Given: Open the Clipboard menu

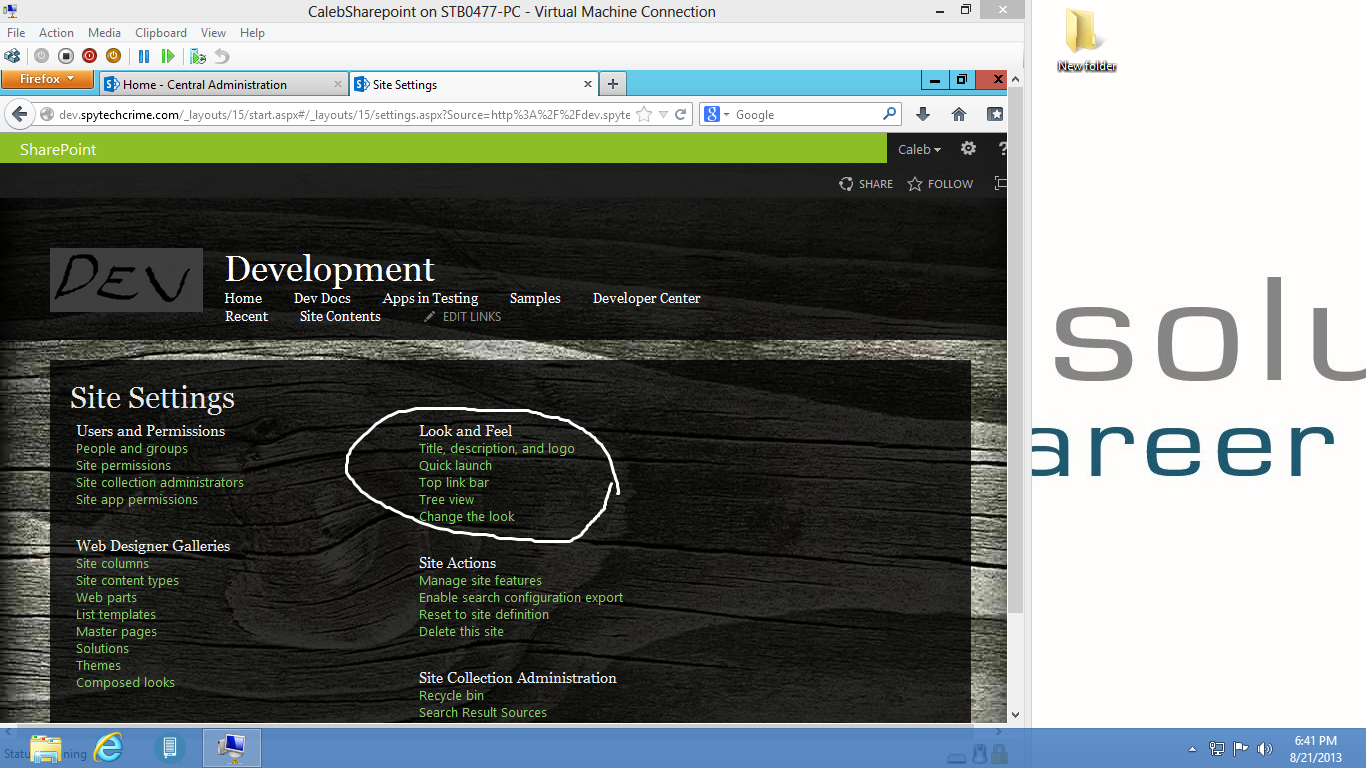Looking at the screenshot, I should [161, 33].
